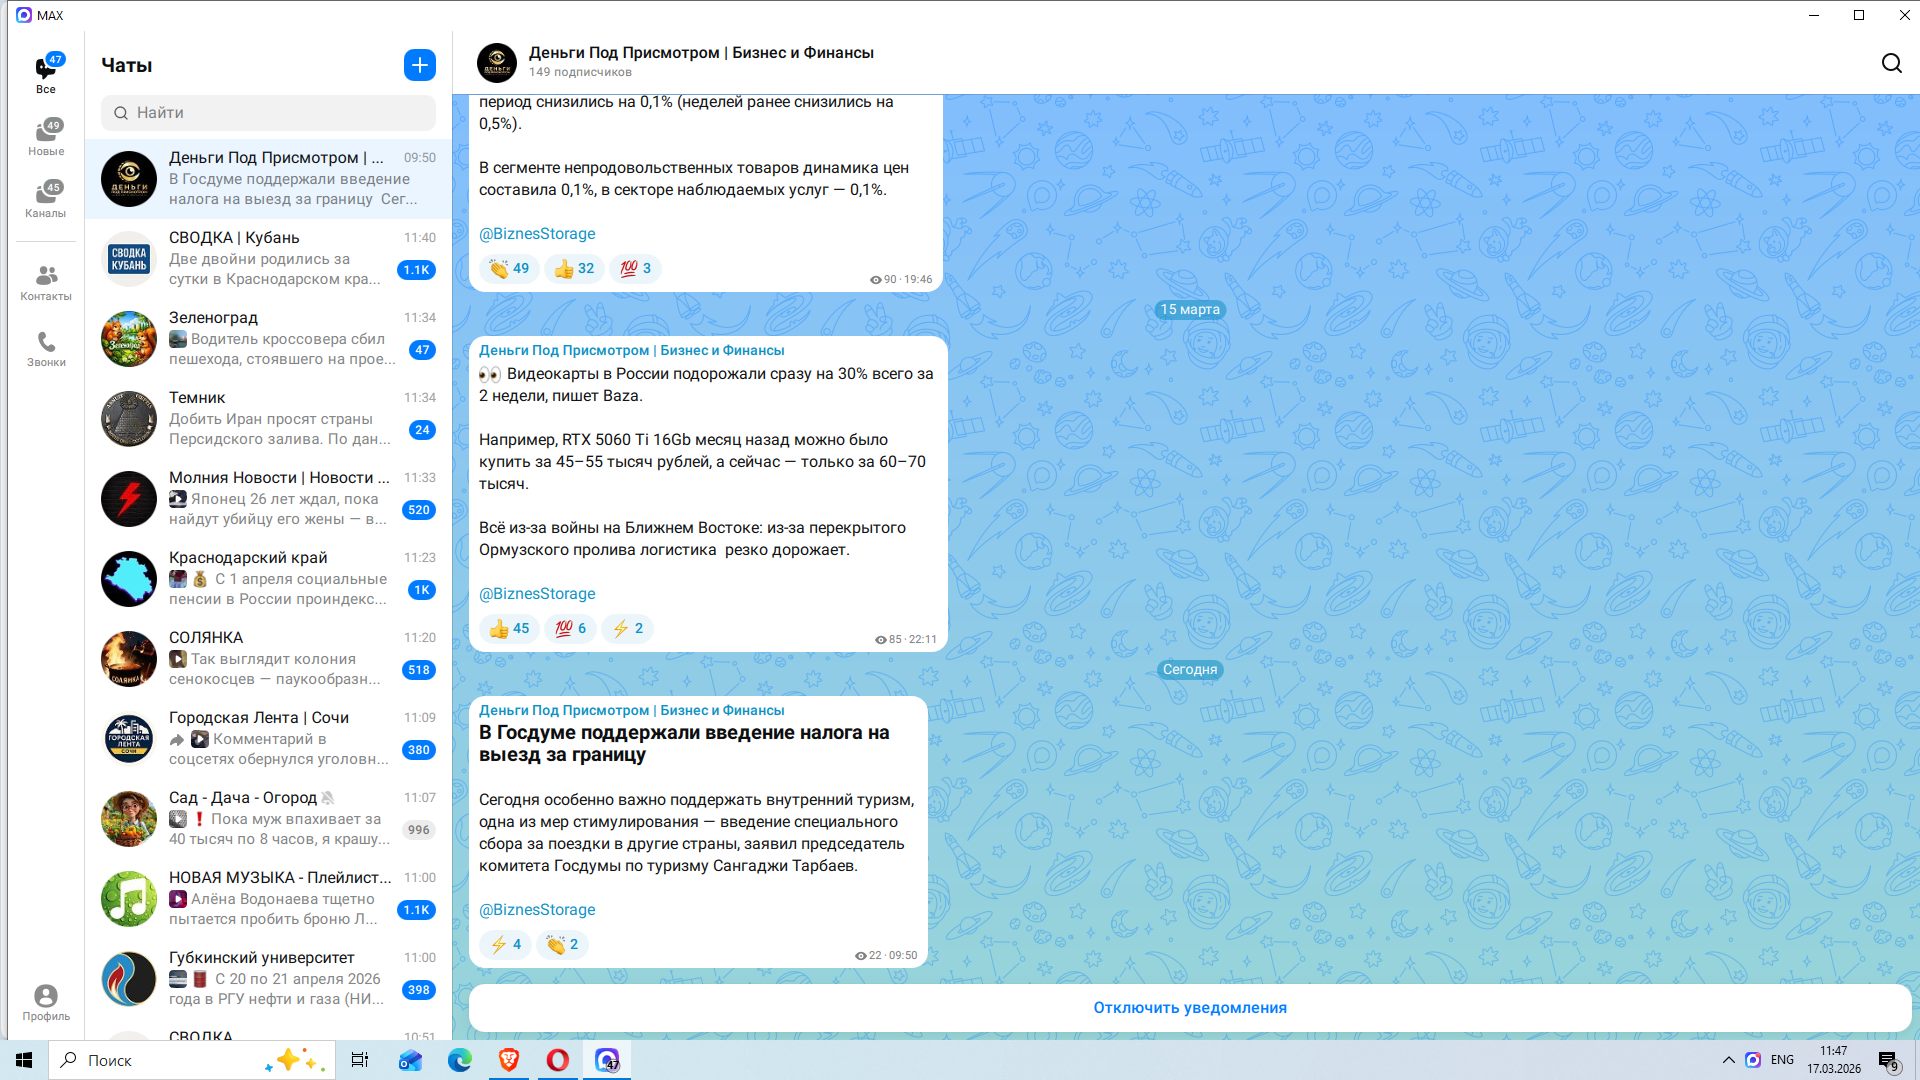Viewport: 1920px width, 1080px height.
Task: Toggle the lightning 4 reaction on latest post
Action: [x=505, y=945]
